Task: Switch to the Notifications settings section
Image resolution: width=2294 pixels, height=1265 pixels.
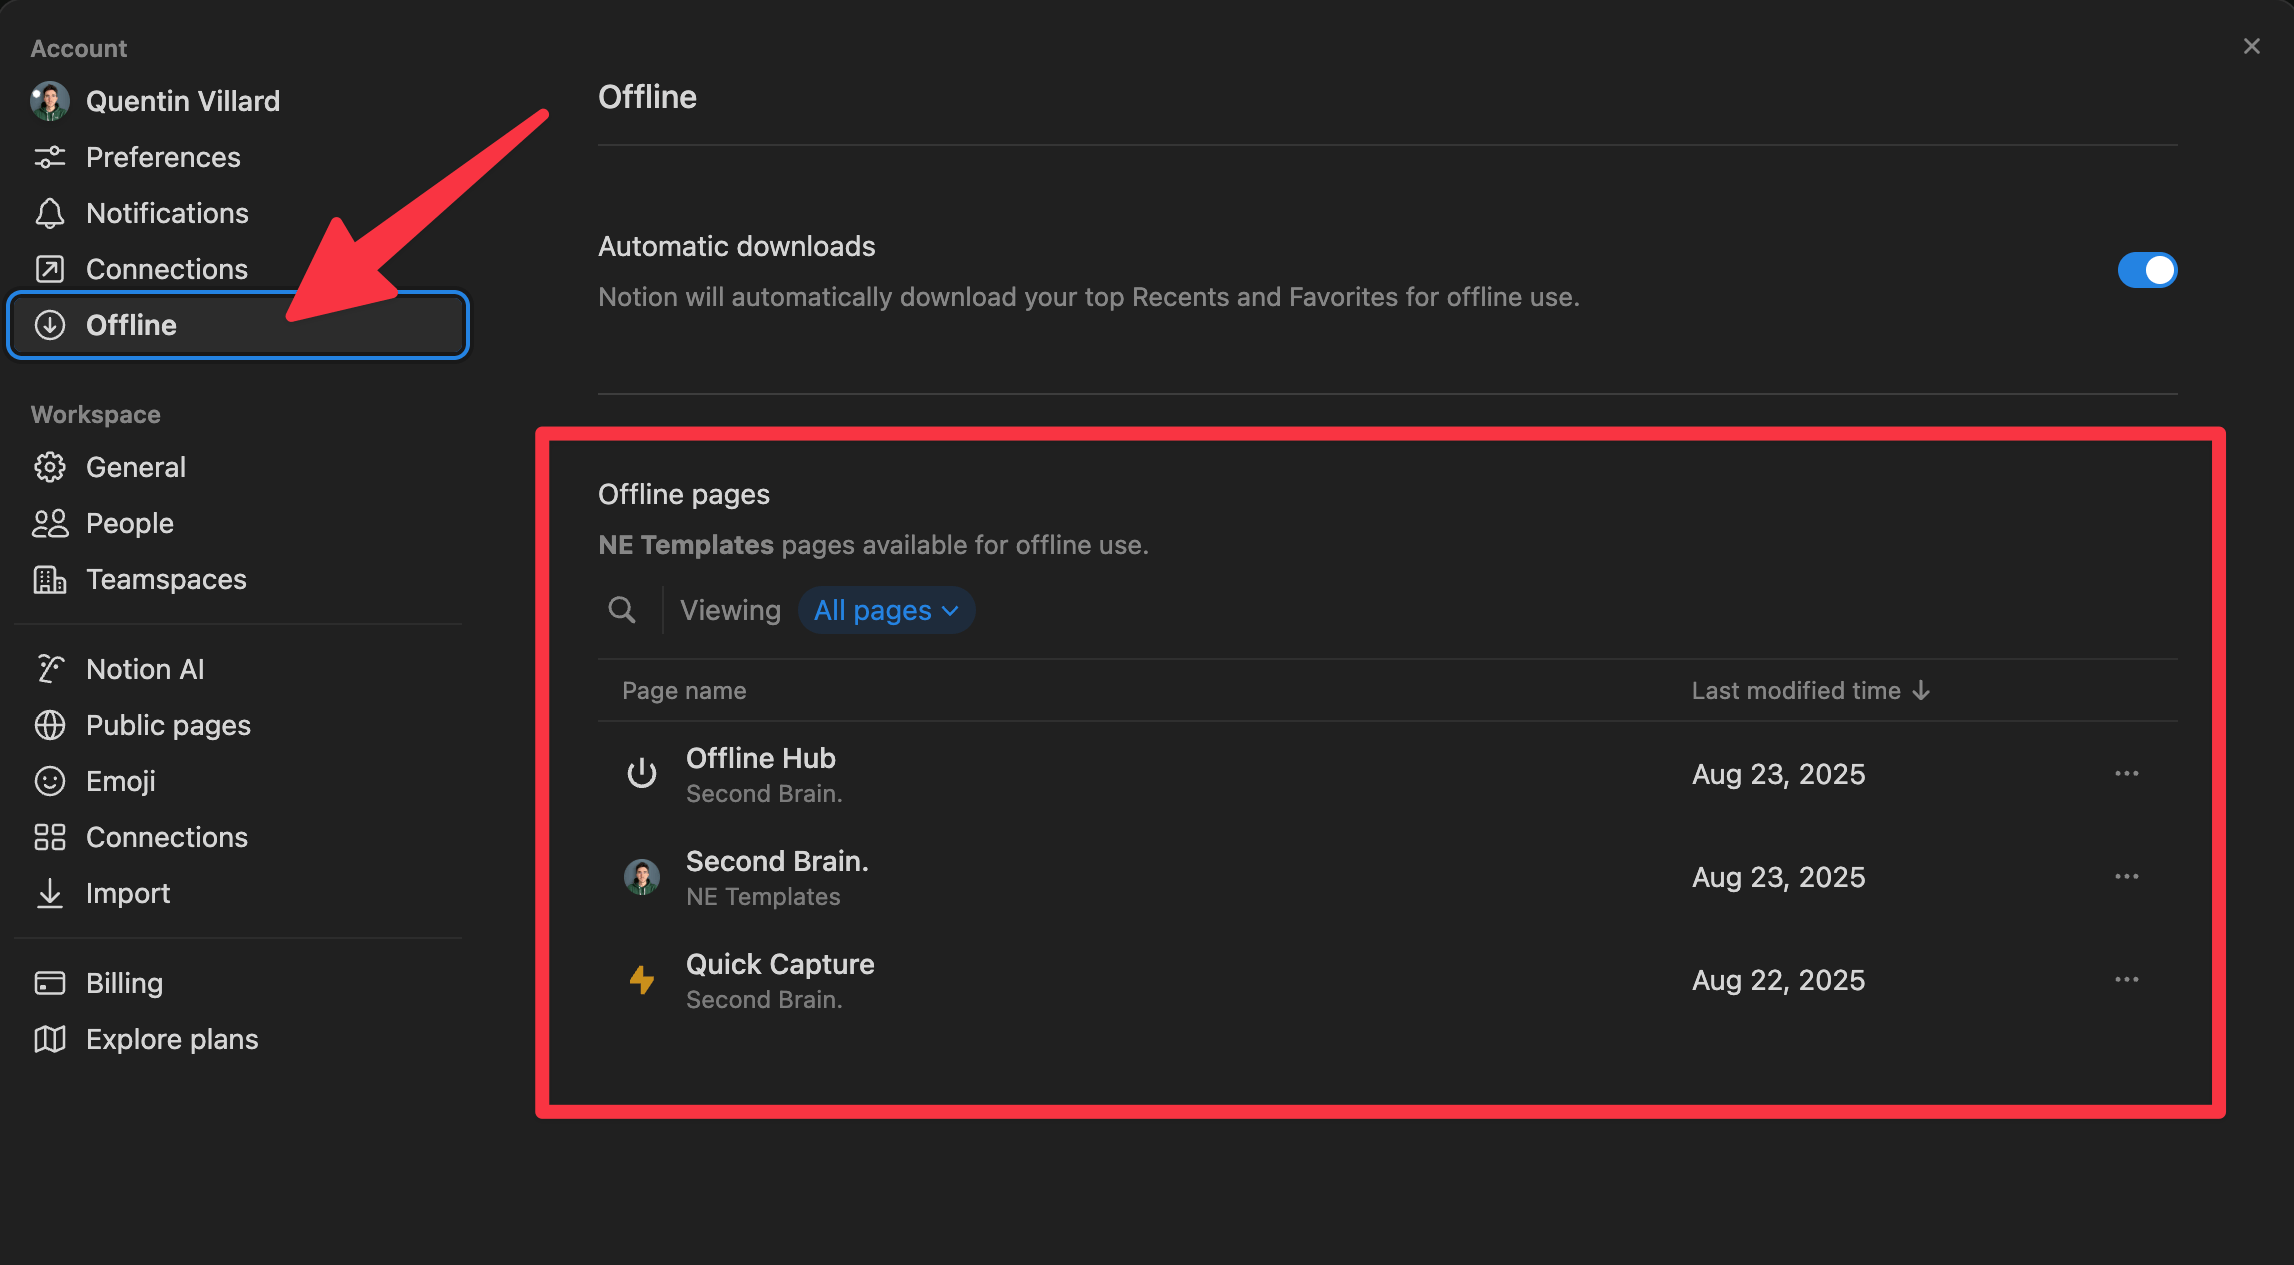Action: point(167,213)
